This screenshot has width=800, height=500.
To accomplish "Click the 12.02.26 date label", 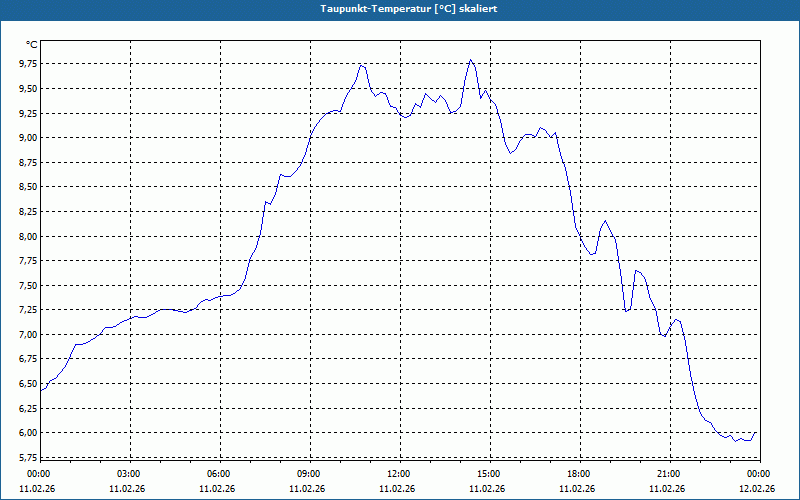I will click(x=757, y=488).
